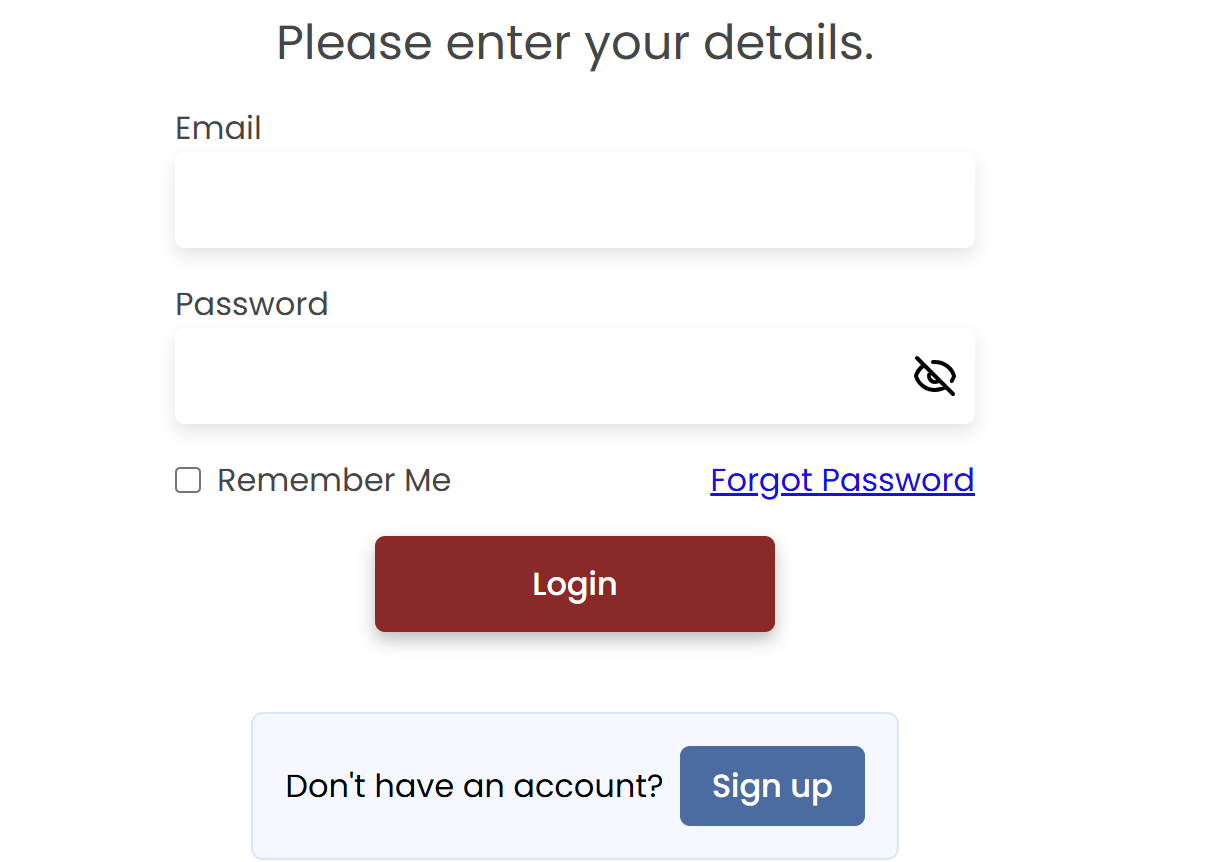Click the Email label above the field
Viewport: 1206px width, 862px height.
click(217, 127)
